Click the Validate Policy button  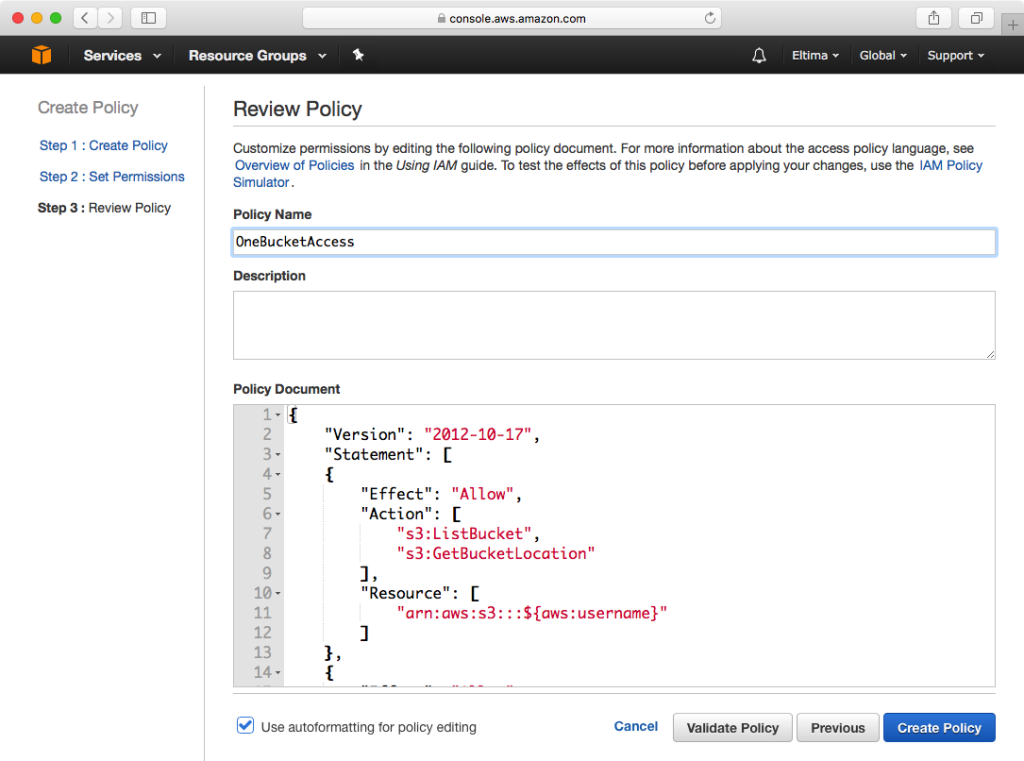click(x=732, y=727)
